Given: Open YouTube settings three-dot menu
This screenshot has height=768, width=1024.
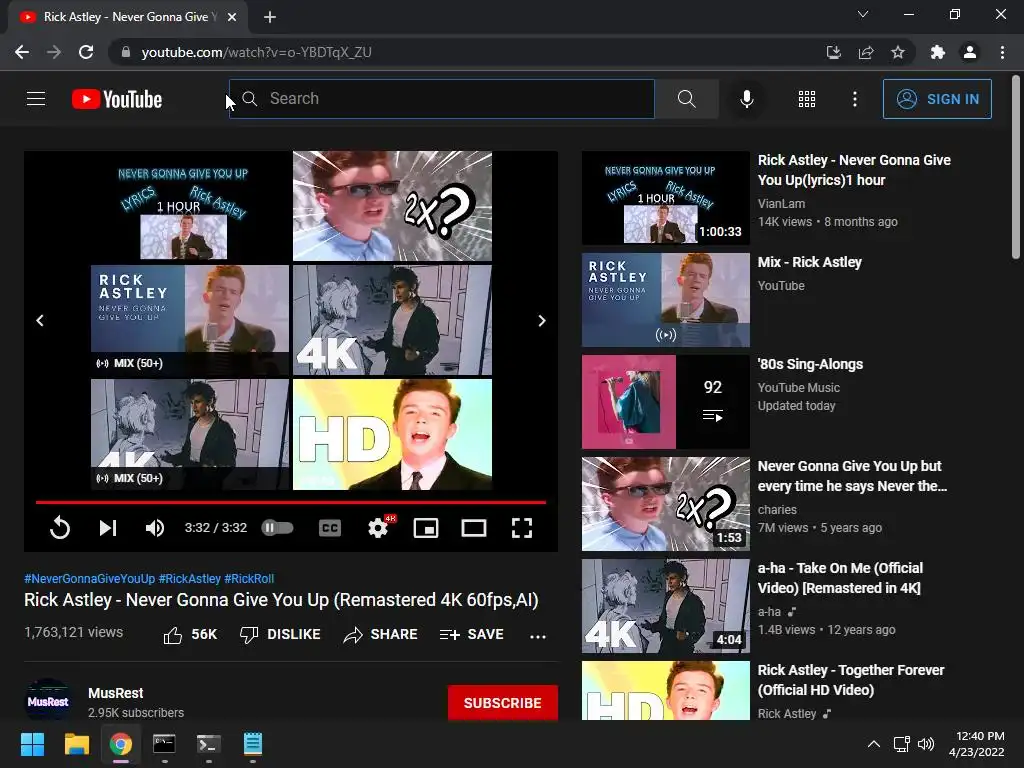Looking at the screenshot, I should tap(854, 99).
